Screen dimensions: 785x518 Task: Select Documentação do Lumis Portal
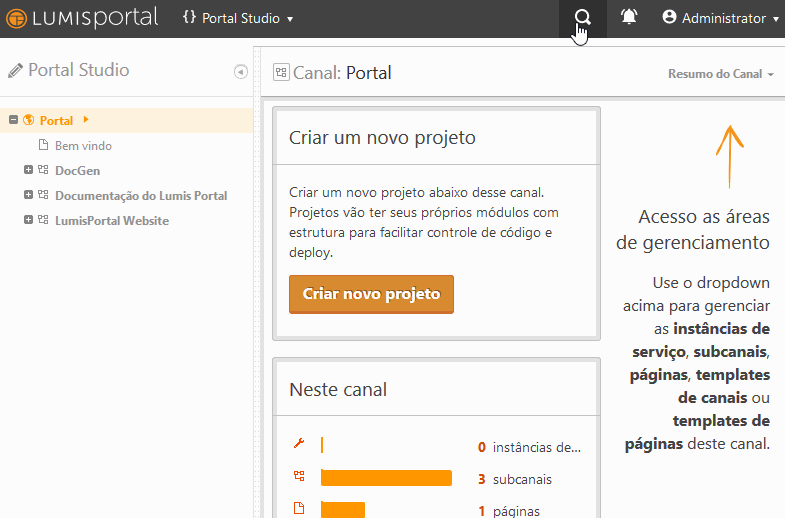click(x=141, y=196)
